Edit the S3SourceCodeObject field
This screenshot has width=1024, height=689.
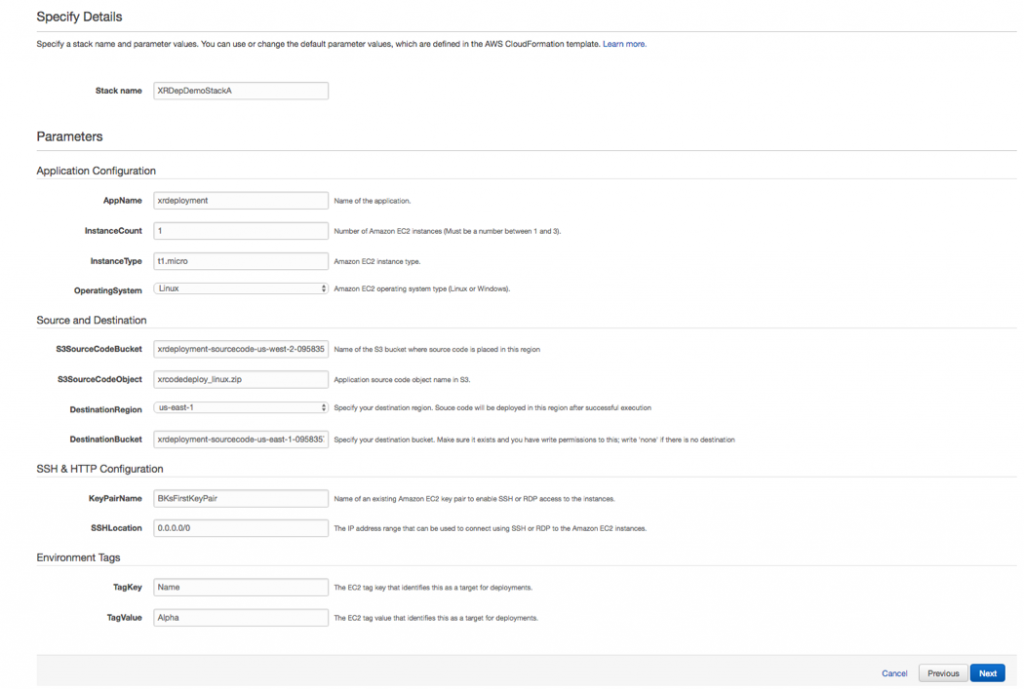coord(241,379)
